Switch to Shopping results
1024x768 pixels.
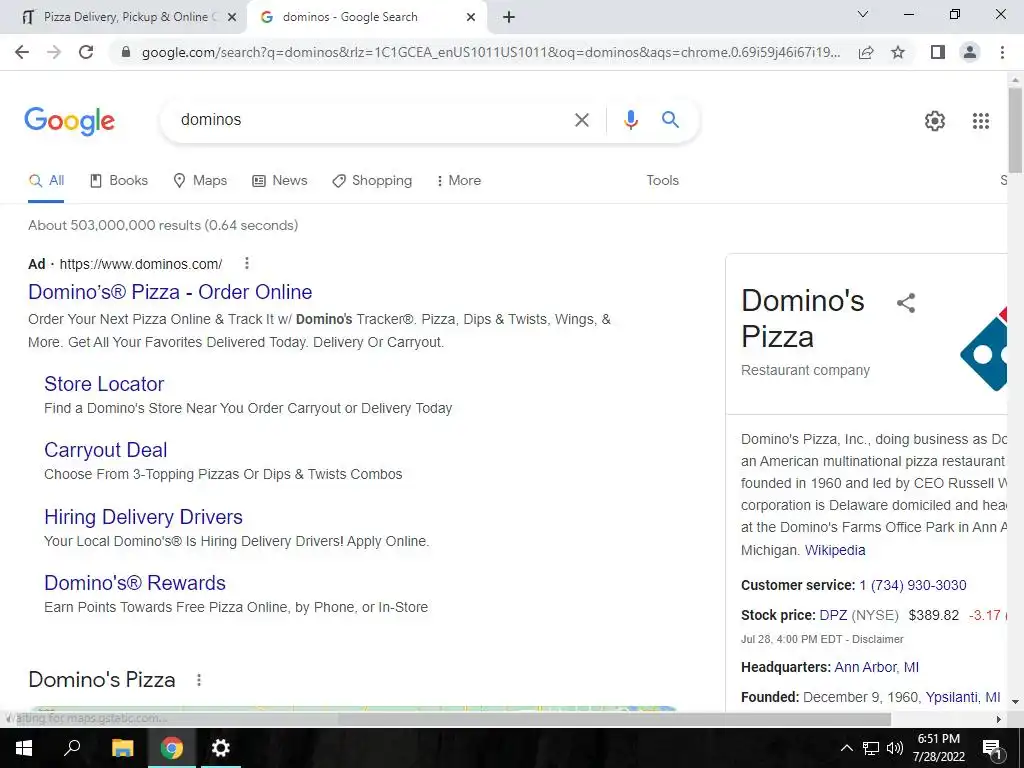tap(372, 180)
